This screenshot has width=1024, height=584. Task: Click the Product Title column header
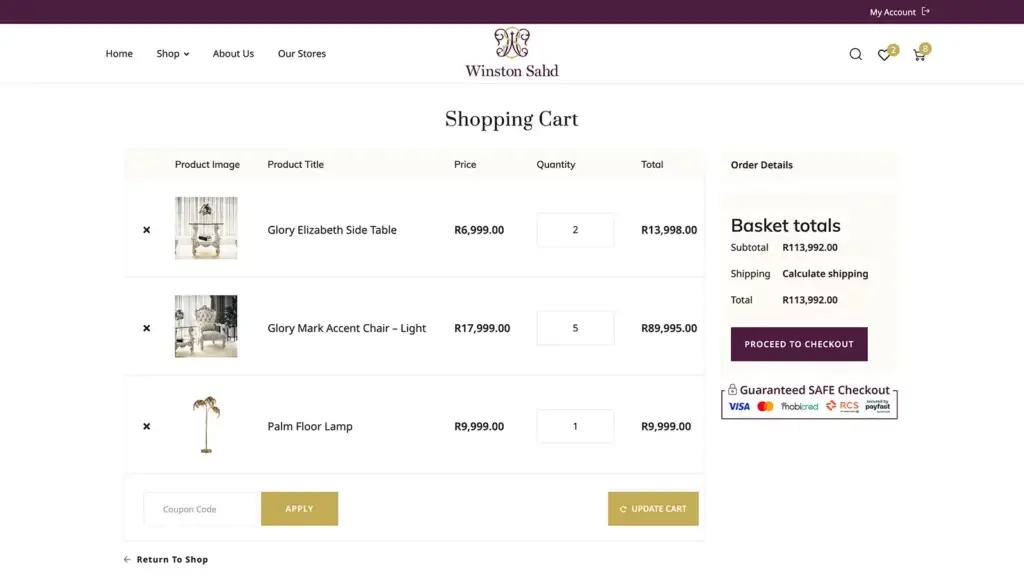[295, 165]
